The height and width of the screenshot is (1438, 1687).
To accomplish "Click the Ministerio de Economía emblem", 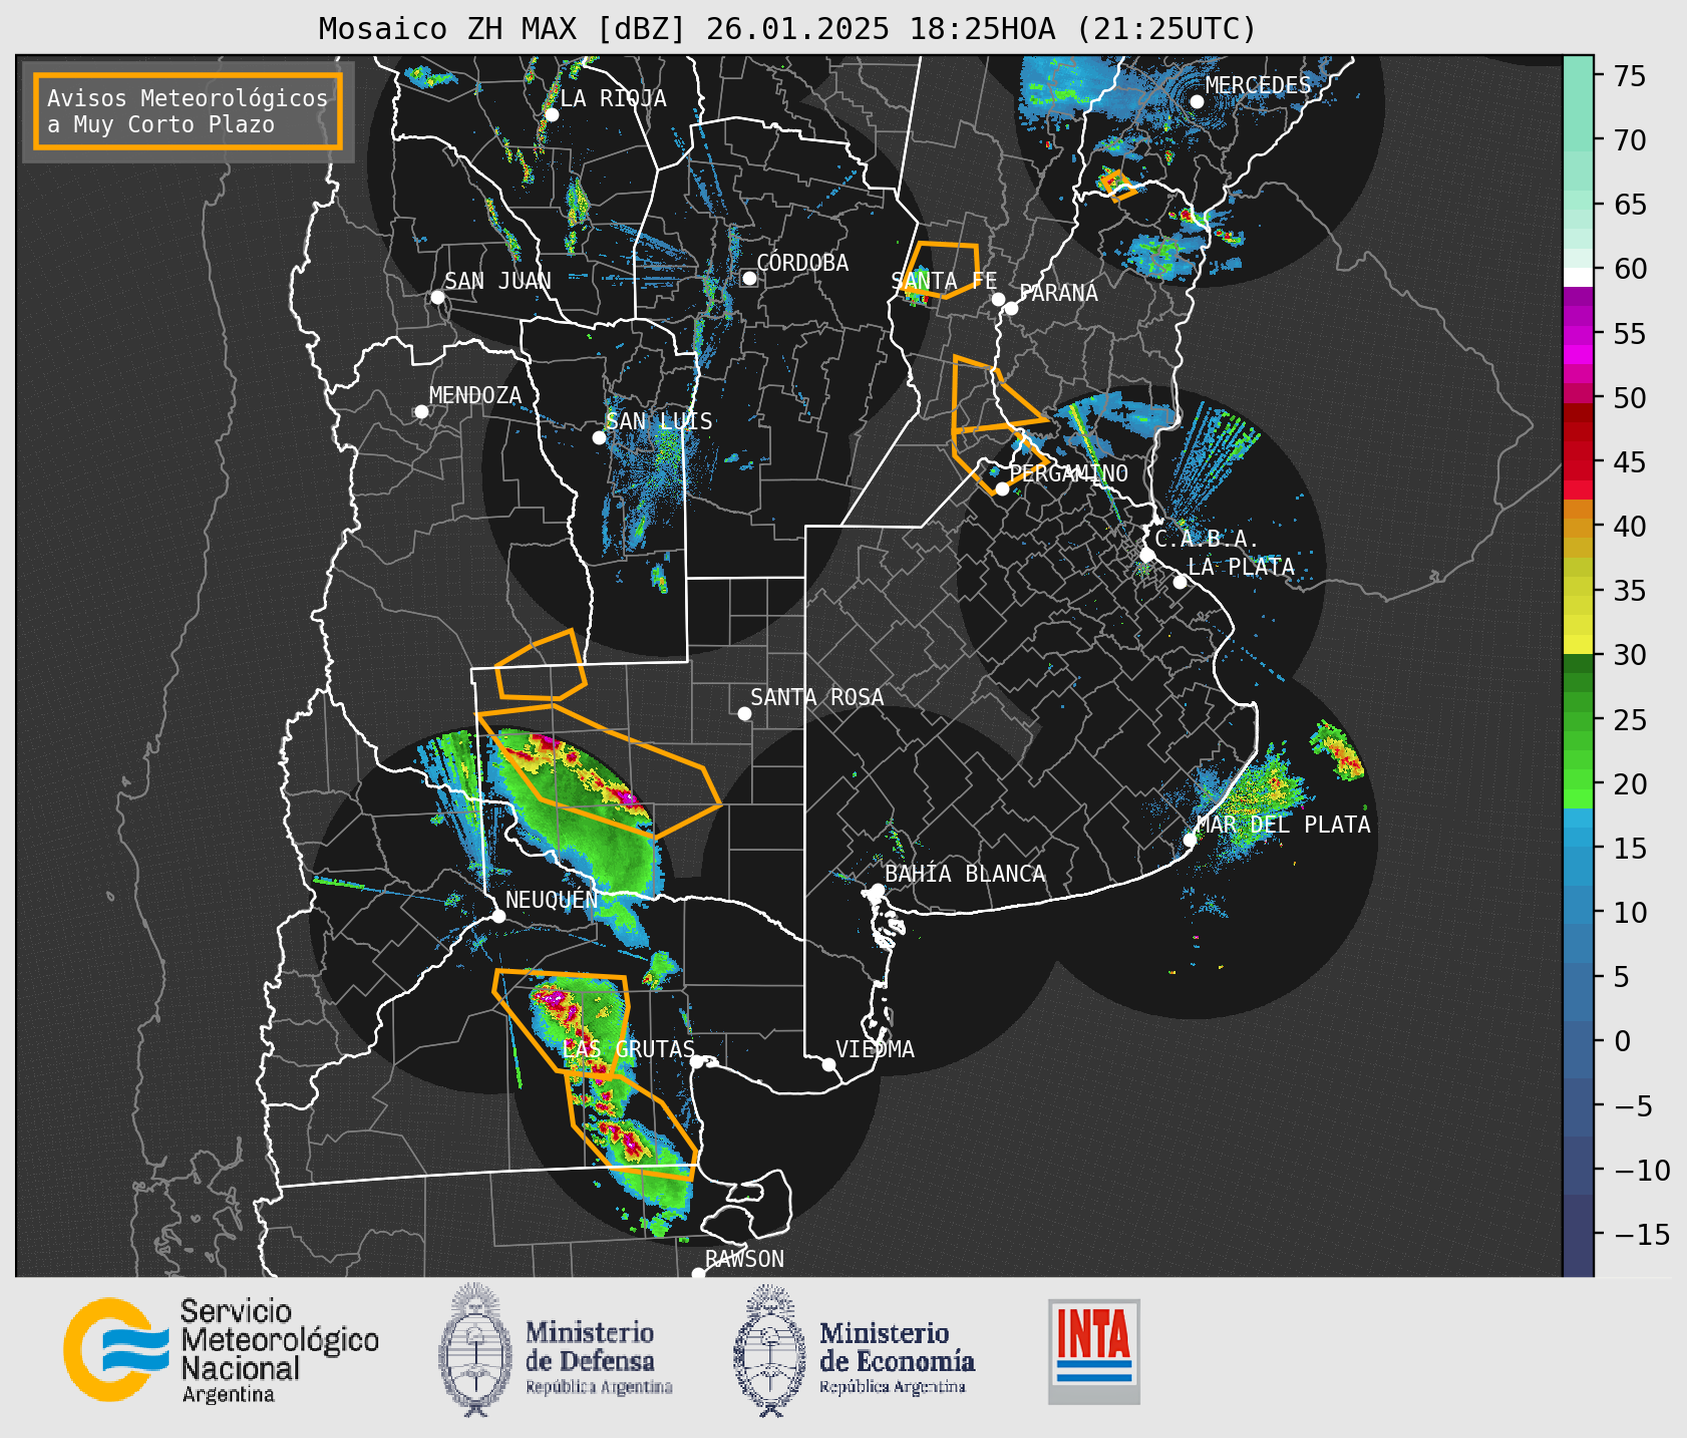I will [769, 1350].
